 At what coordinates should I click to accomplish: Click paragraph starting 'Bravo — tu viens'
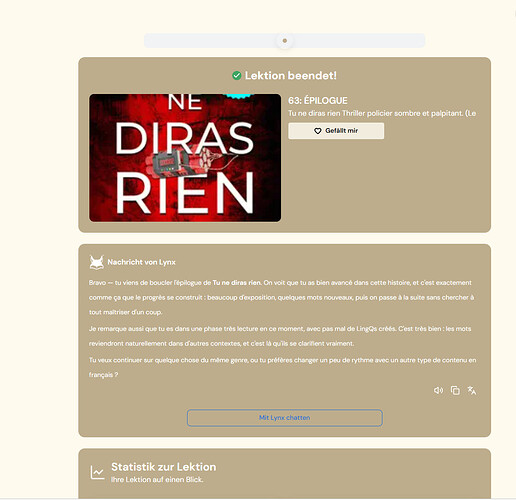coord(281,297)
